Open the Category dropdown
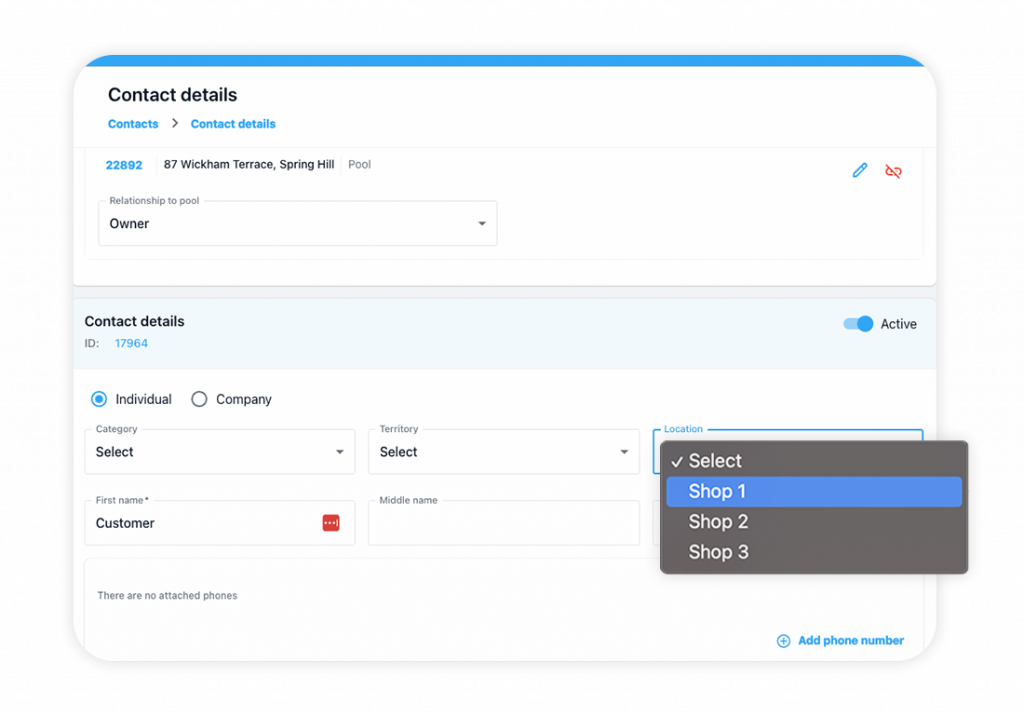Screen dimensions: 1024x715 pos(338,452)
